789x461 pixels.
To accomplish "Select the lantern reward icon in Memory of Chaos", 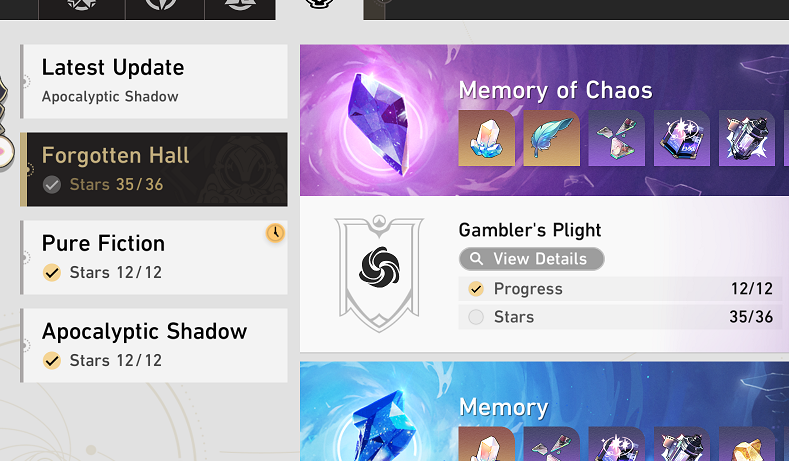I will pyautogui.click(x=747, y=138).
